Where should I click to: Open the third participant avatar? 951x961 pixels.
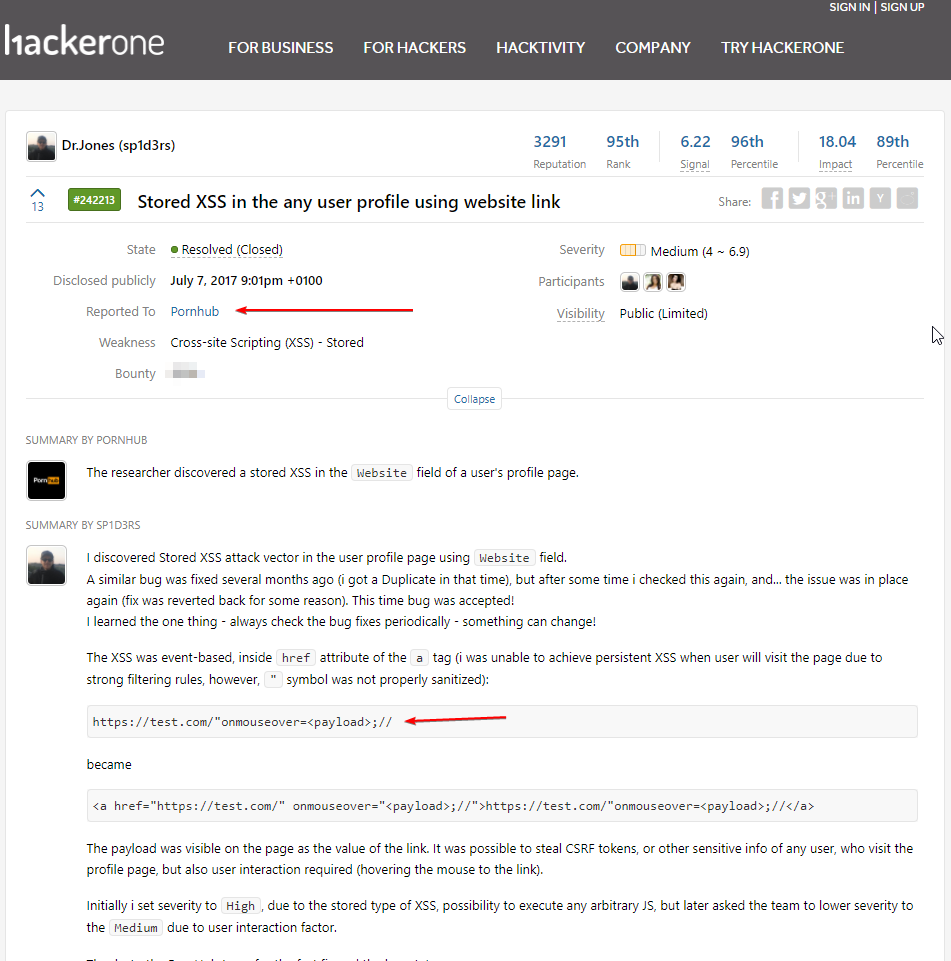pos(676,282)
